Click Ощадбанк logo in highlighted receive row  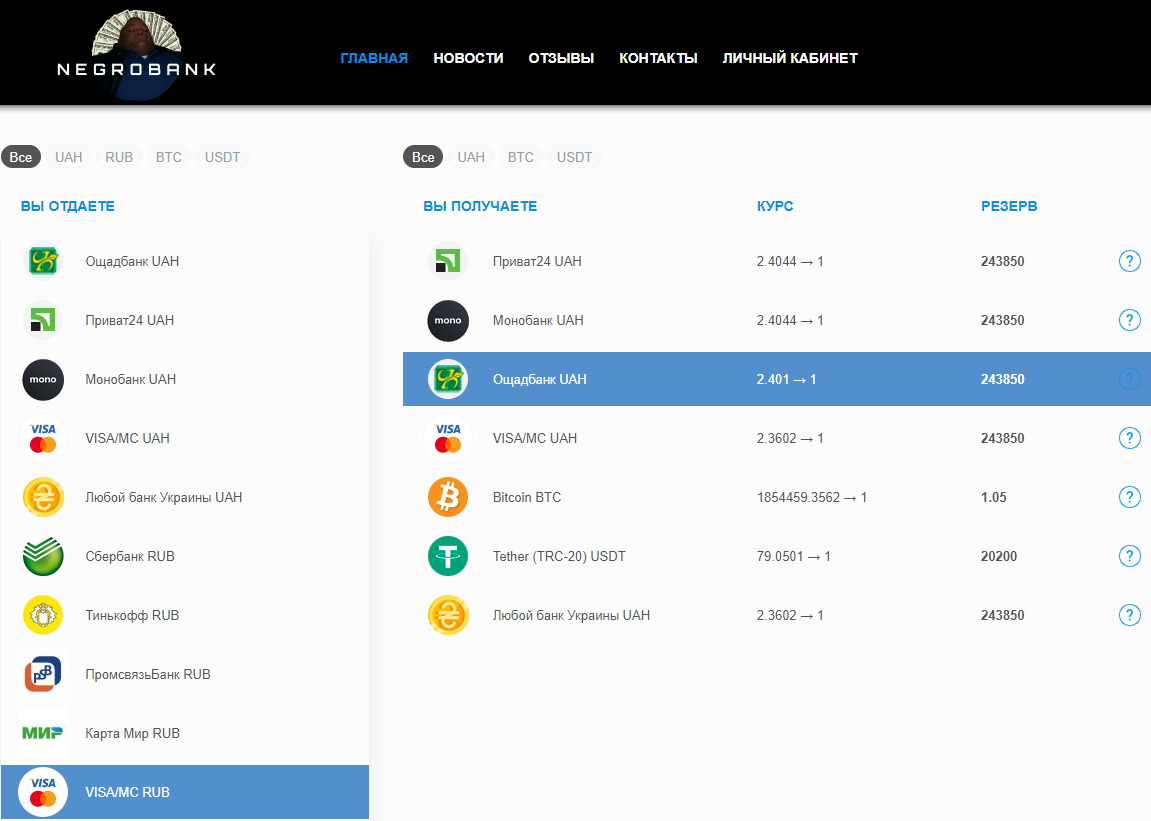coord(448,380)
